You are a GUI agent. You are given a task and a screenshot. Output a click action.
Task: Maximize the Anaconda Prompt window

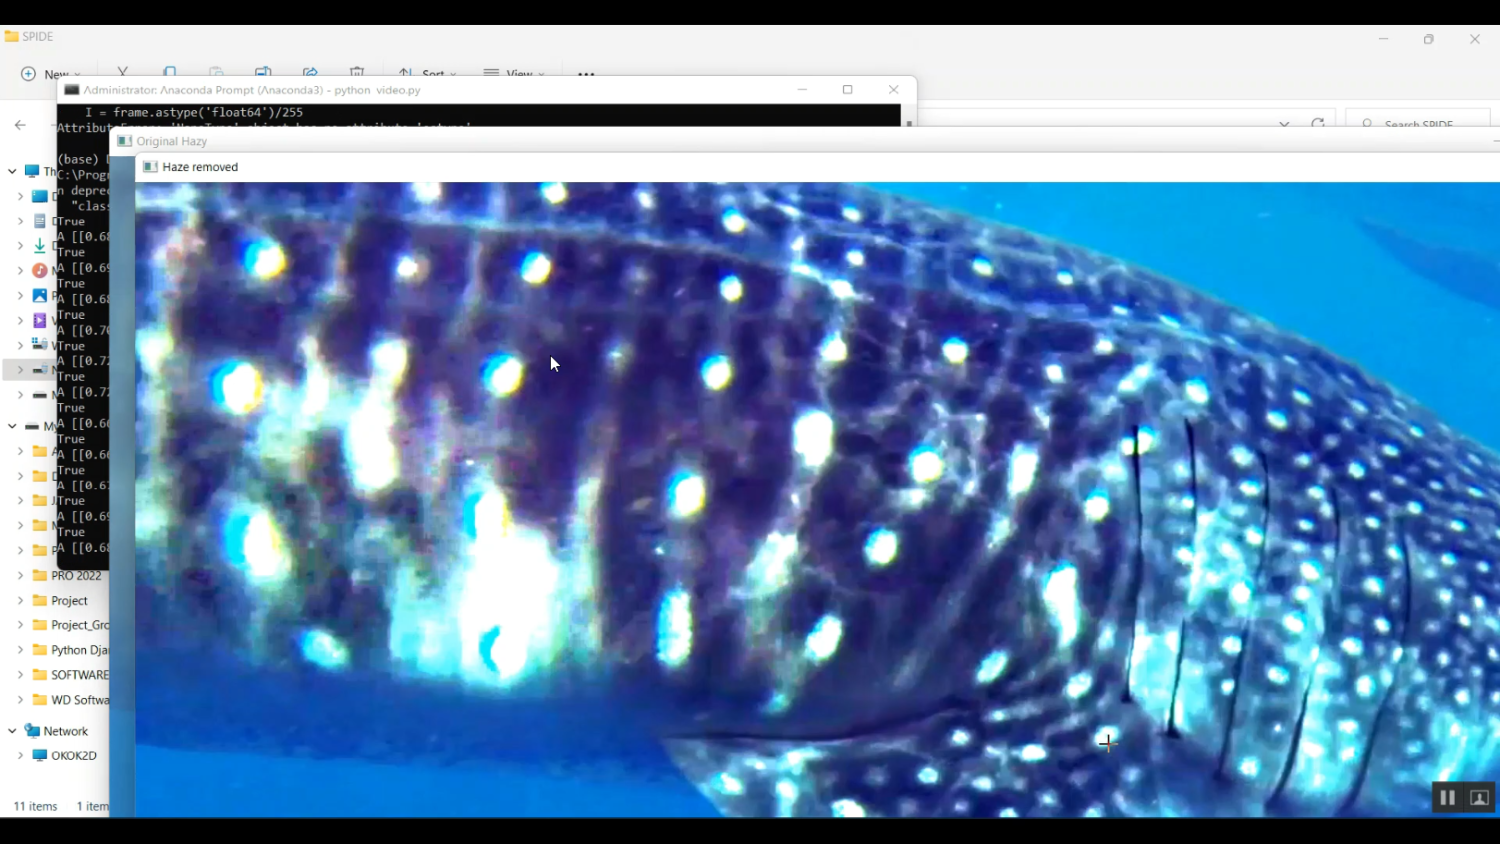[848, 90]
